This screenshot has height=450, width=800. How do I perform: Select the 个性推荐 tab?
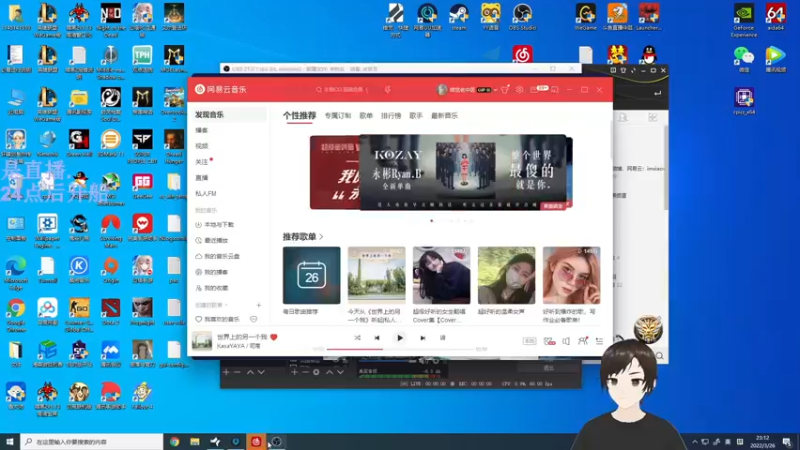coord(299,116)
